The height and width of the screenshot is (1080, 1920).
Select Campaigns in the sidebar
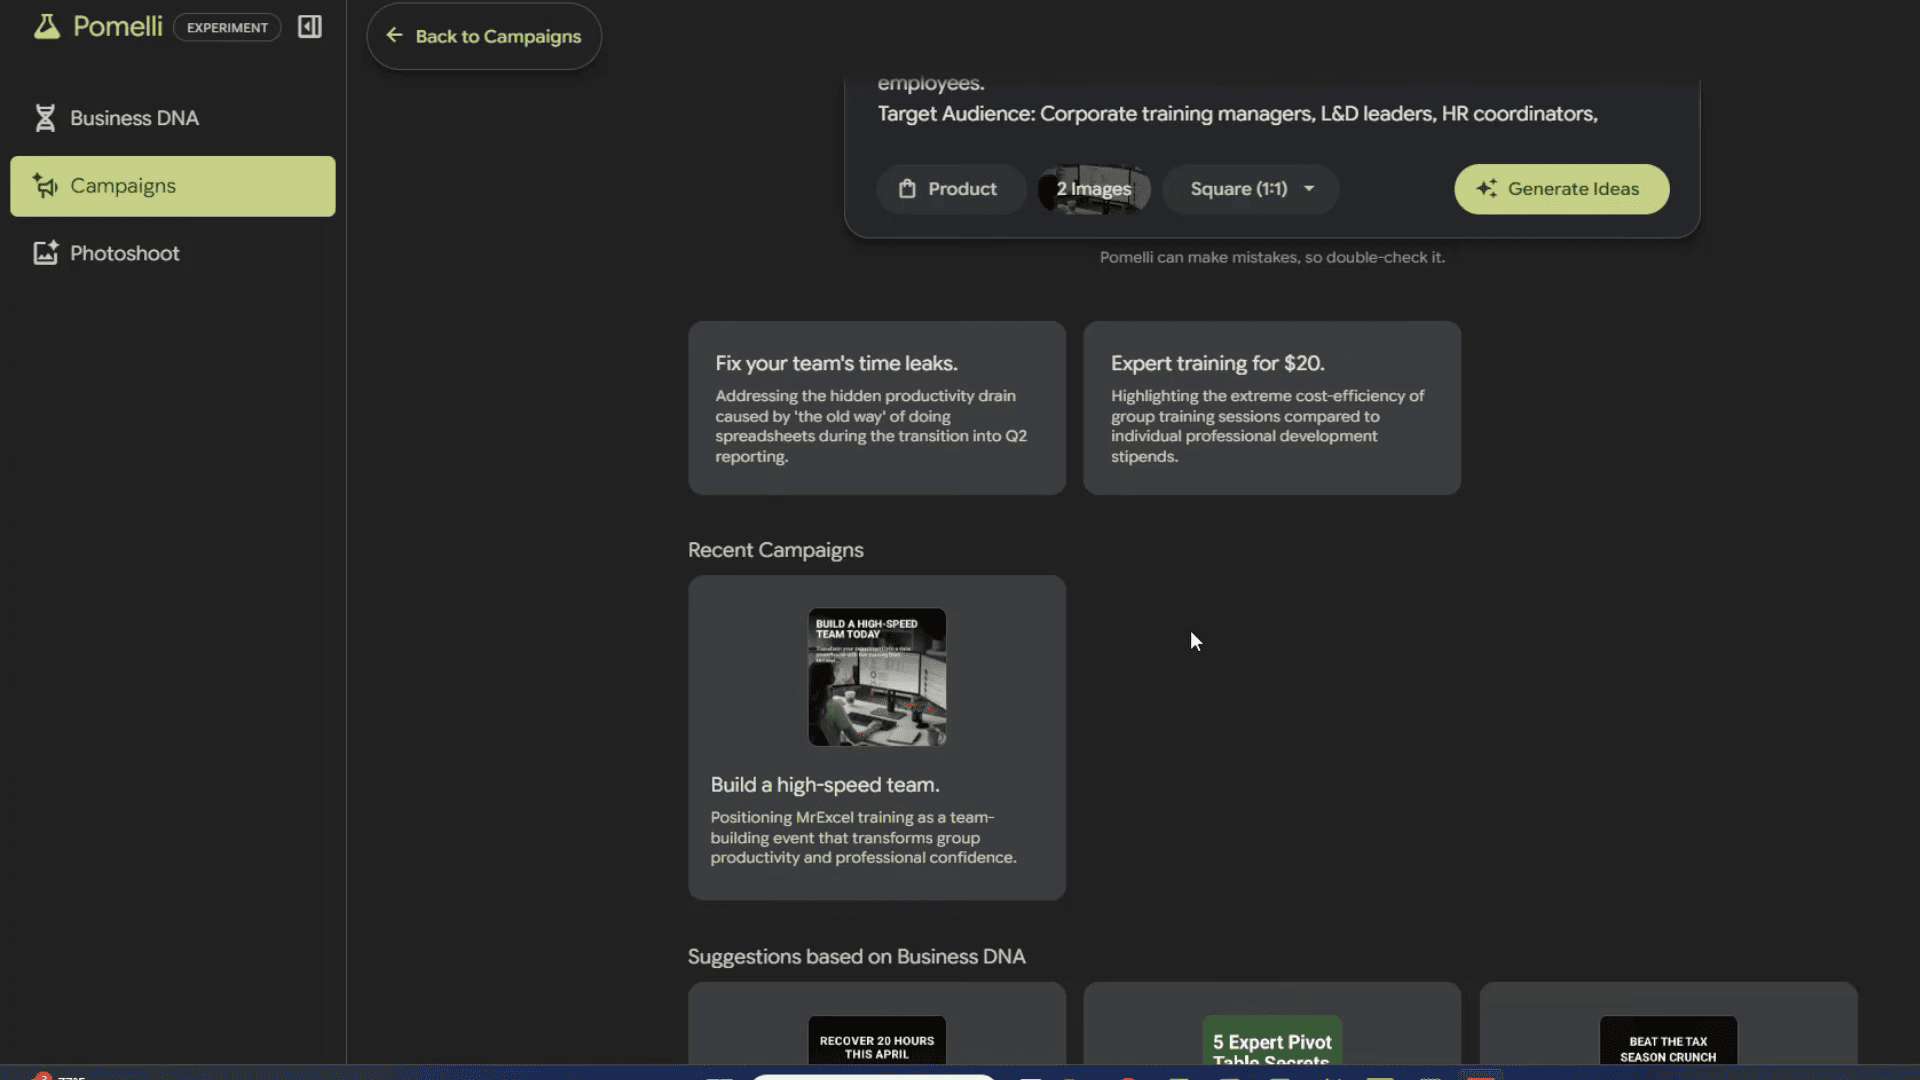(x=173, y=186)
